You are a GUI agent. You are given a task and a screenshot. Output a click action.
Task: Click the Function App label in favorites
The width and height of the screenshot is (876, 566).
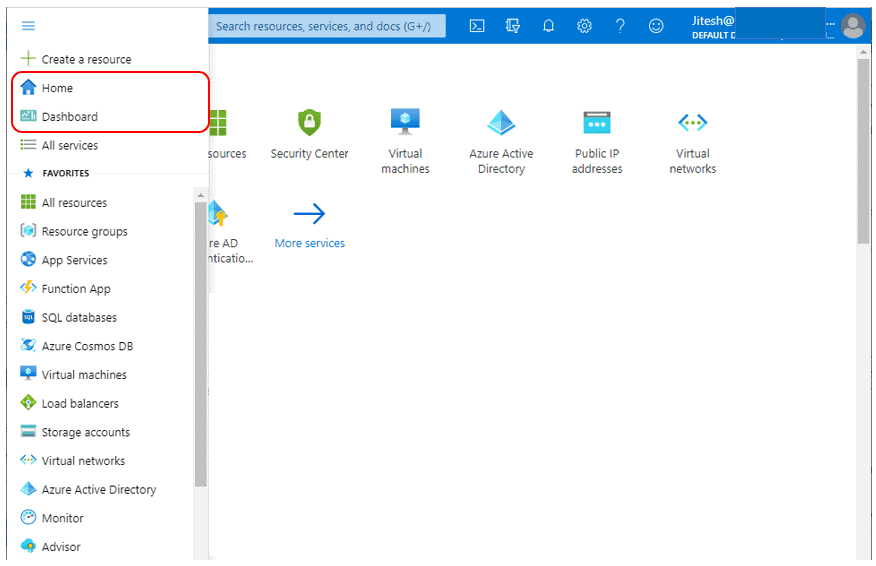pyautogui.click(x=76, y=289)
